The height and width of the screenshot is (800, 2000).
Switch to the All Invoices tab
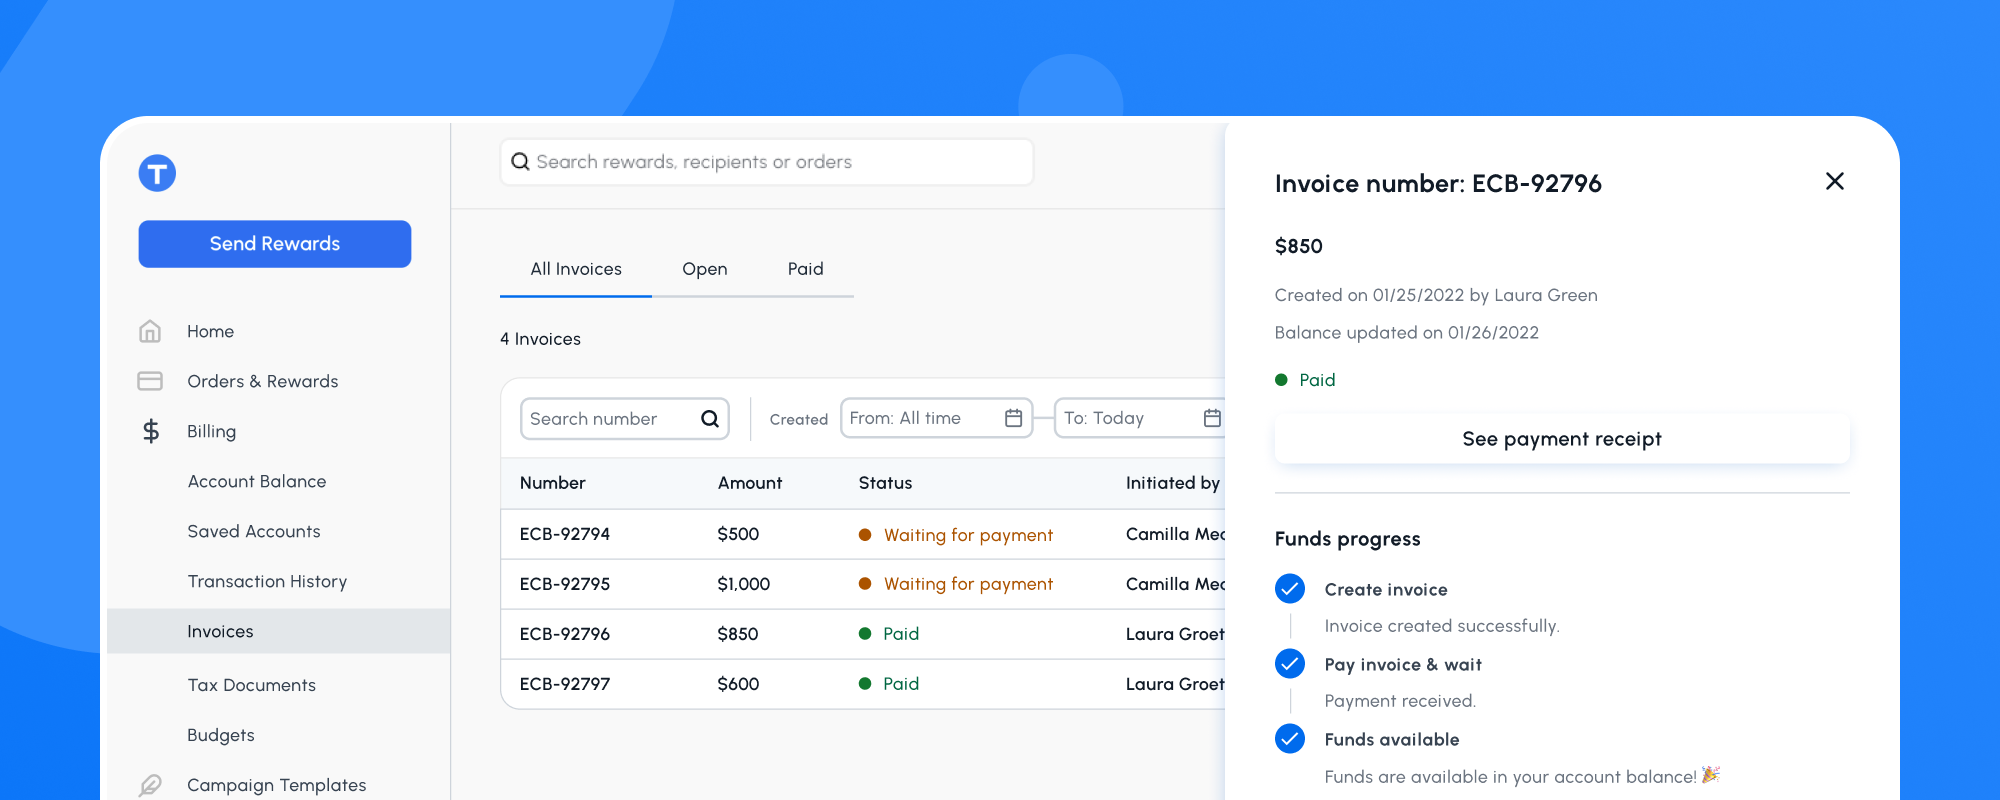tap(576, 269)
